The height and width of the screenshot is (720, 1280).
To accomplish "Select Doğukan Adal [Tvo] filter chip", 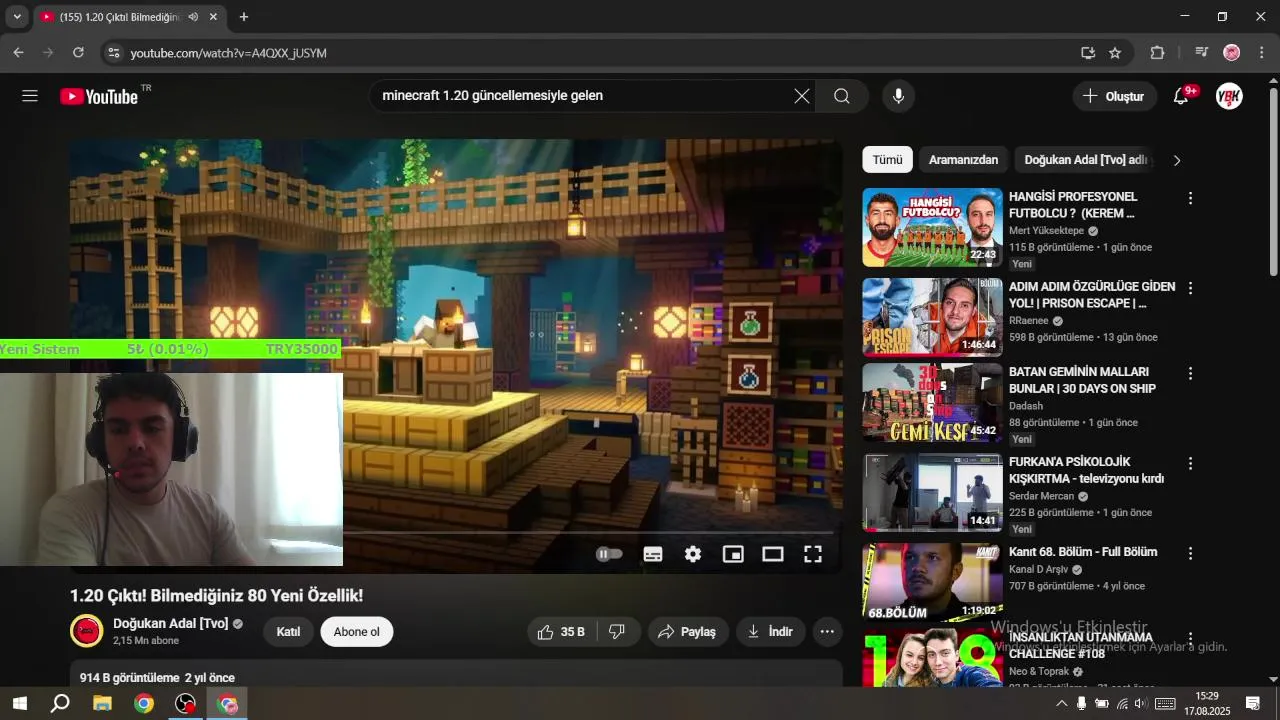I will pyautogui.click(x=1084, y=160).
